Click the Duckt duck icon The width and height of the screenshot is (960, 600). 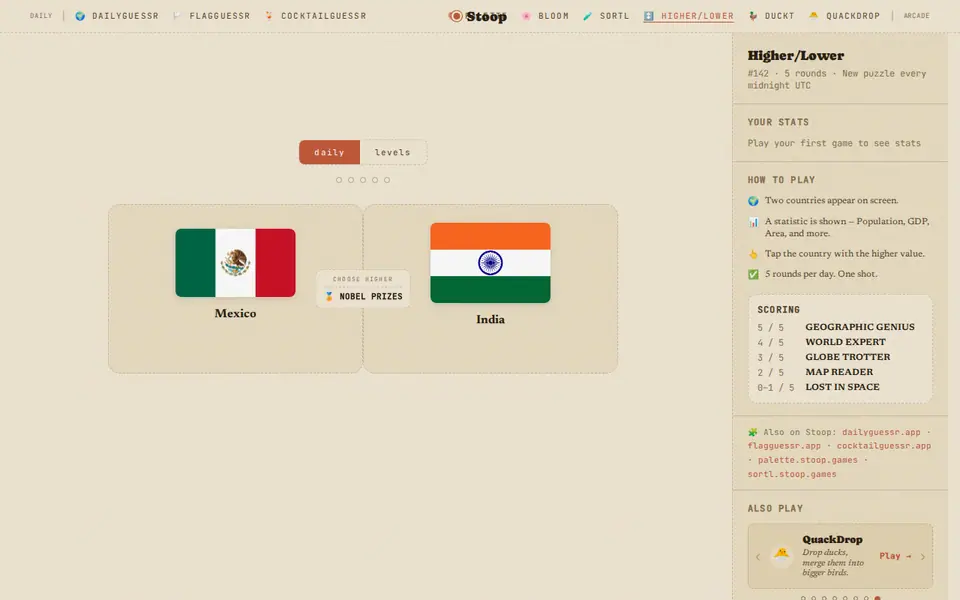[x=753, y=16]
